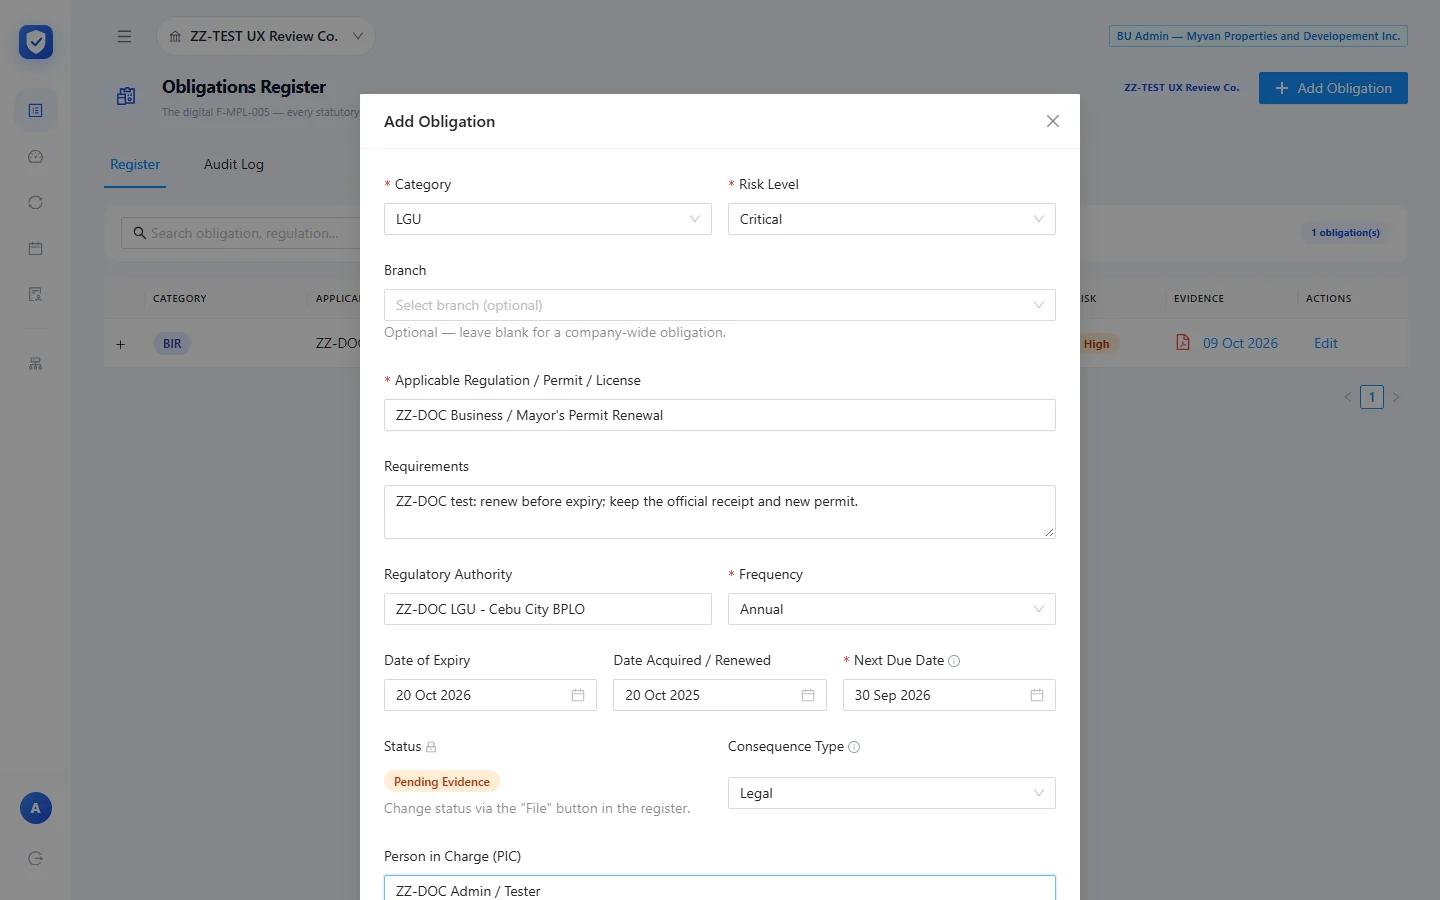Click the Requirements text area

tap(720, 512)
